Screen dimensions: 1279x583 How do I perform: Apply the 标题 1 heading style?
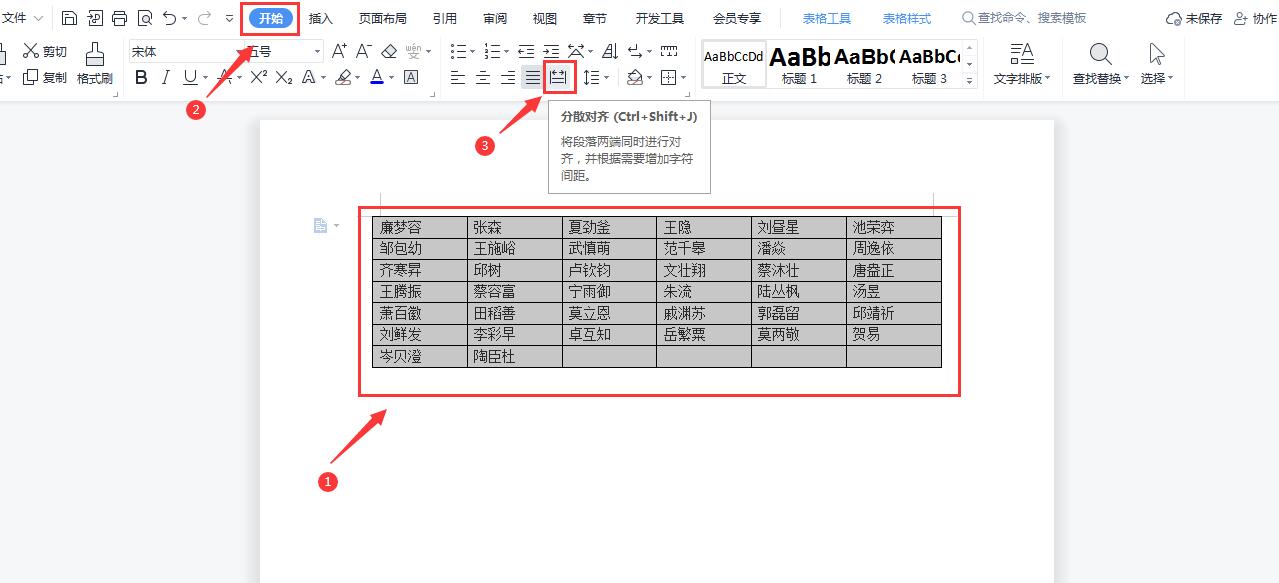799,65
